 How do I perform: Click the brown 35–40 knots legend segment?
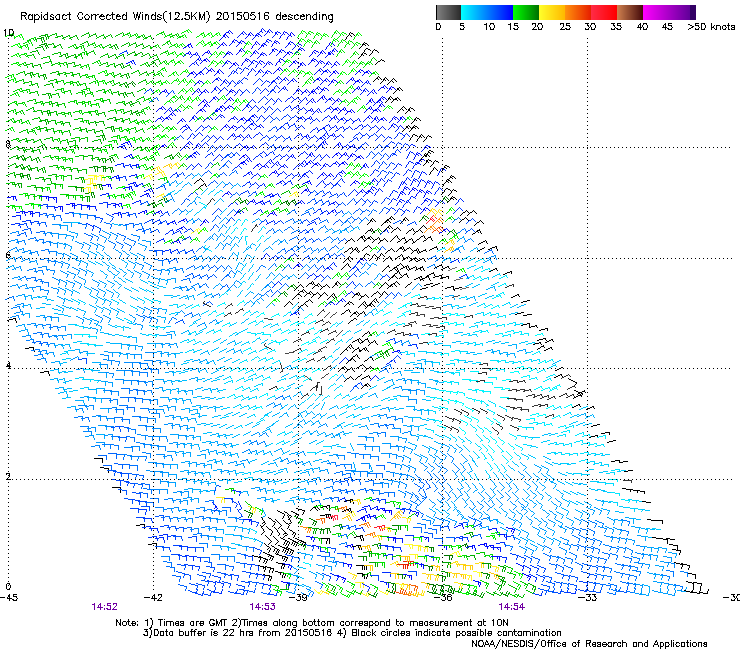pyautogui.click(x=630, y=12)
